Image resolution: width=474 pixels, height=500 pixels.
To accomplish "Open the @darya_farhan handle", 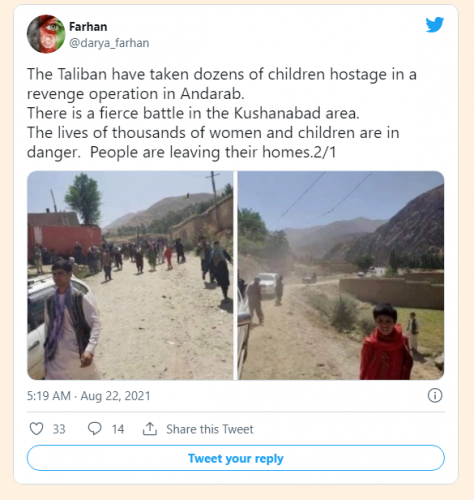I will 109,43.
